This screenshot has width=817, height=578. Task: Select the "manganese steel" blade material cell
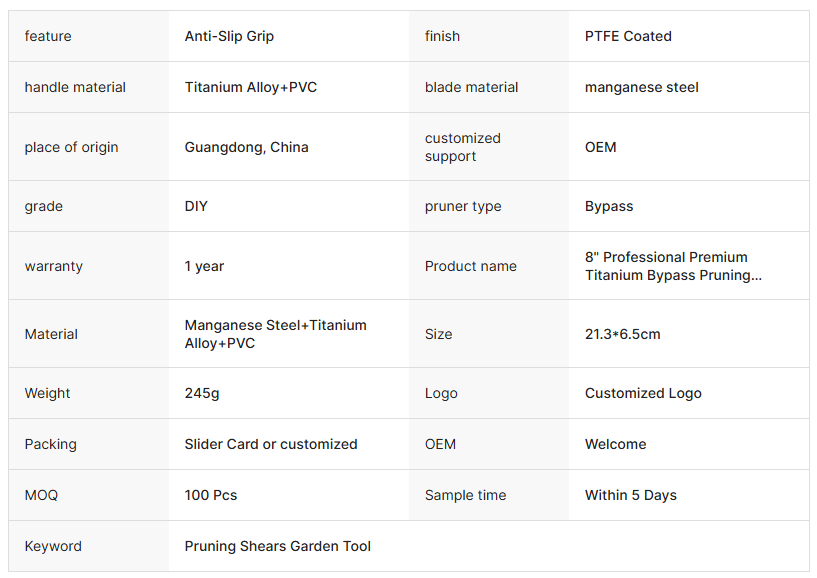642,87
